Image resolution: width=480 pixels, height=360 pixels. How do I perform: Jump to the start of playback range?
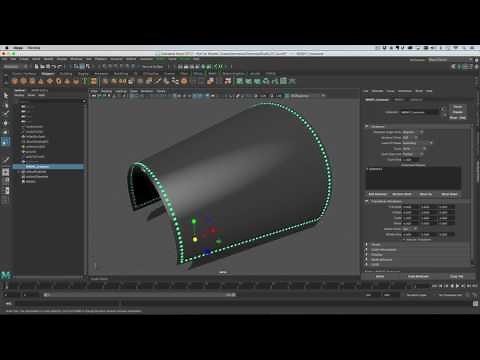(x=435, y=286)
